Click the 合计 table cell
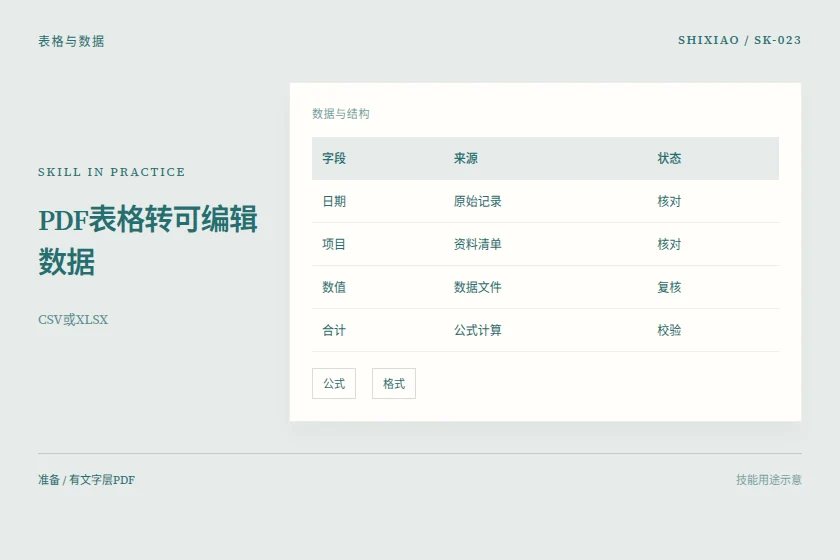The width and height of the screenshot is (840, 560). click(x=334, y=330)
